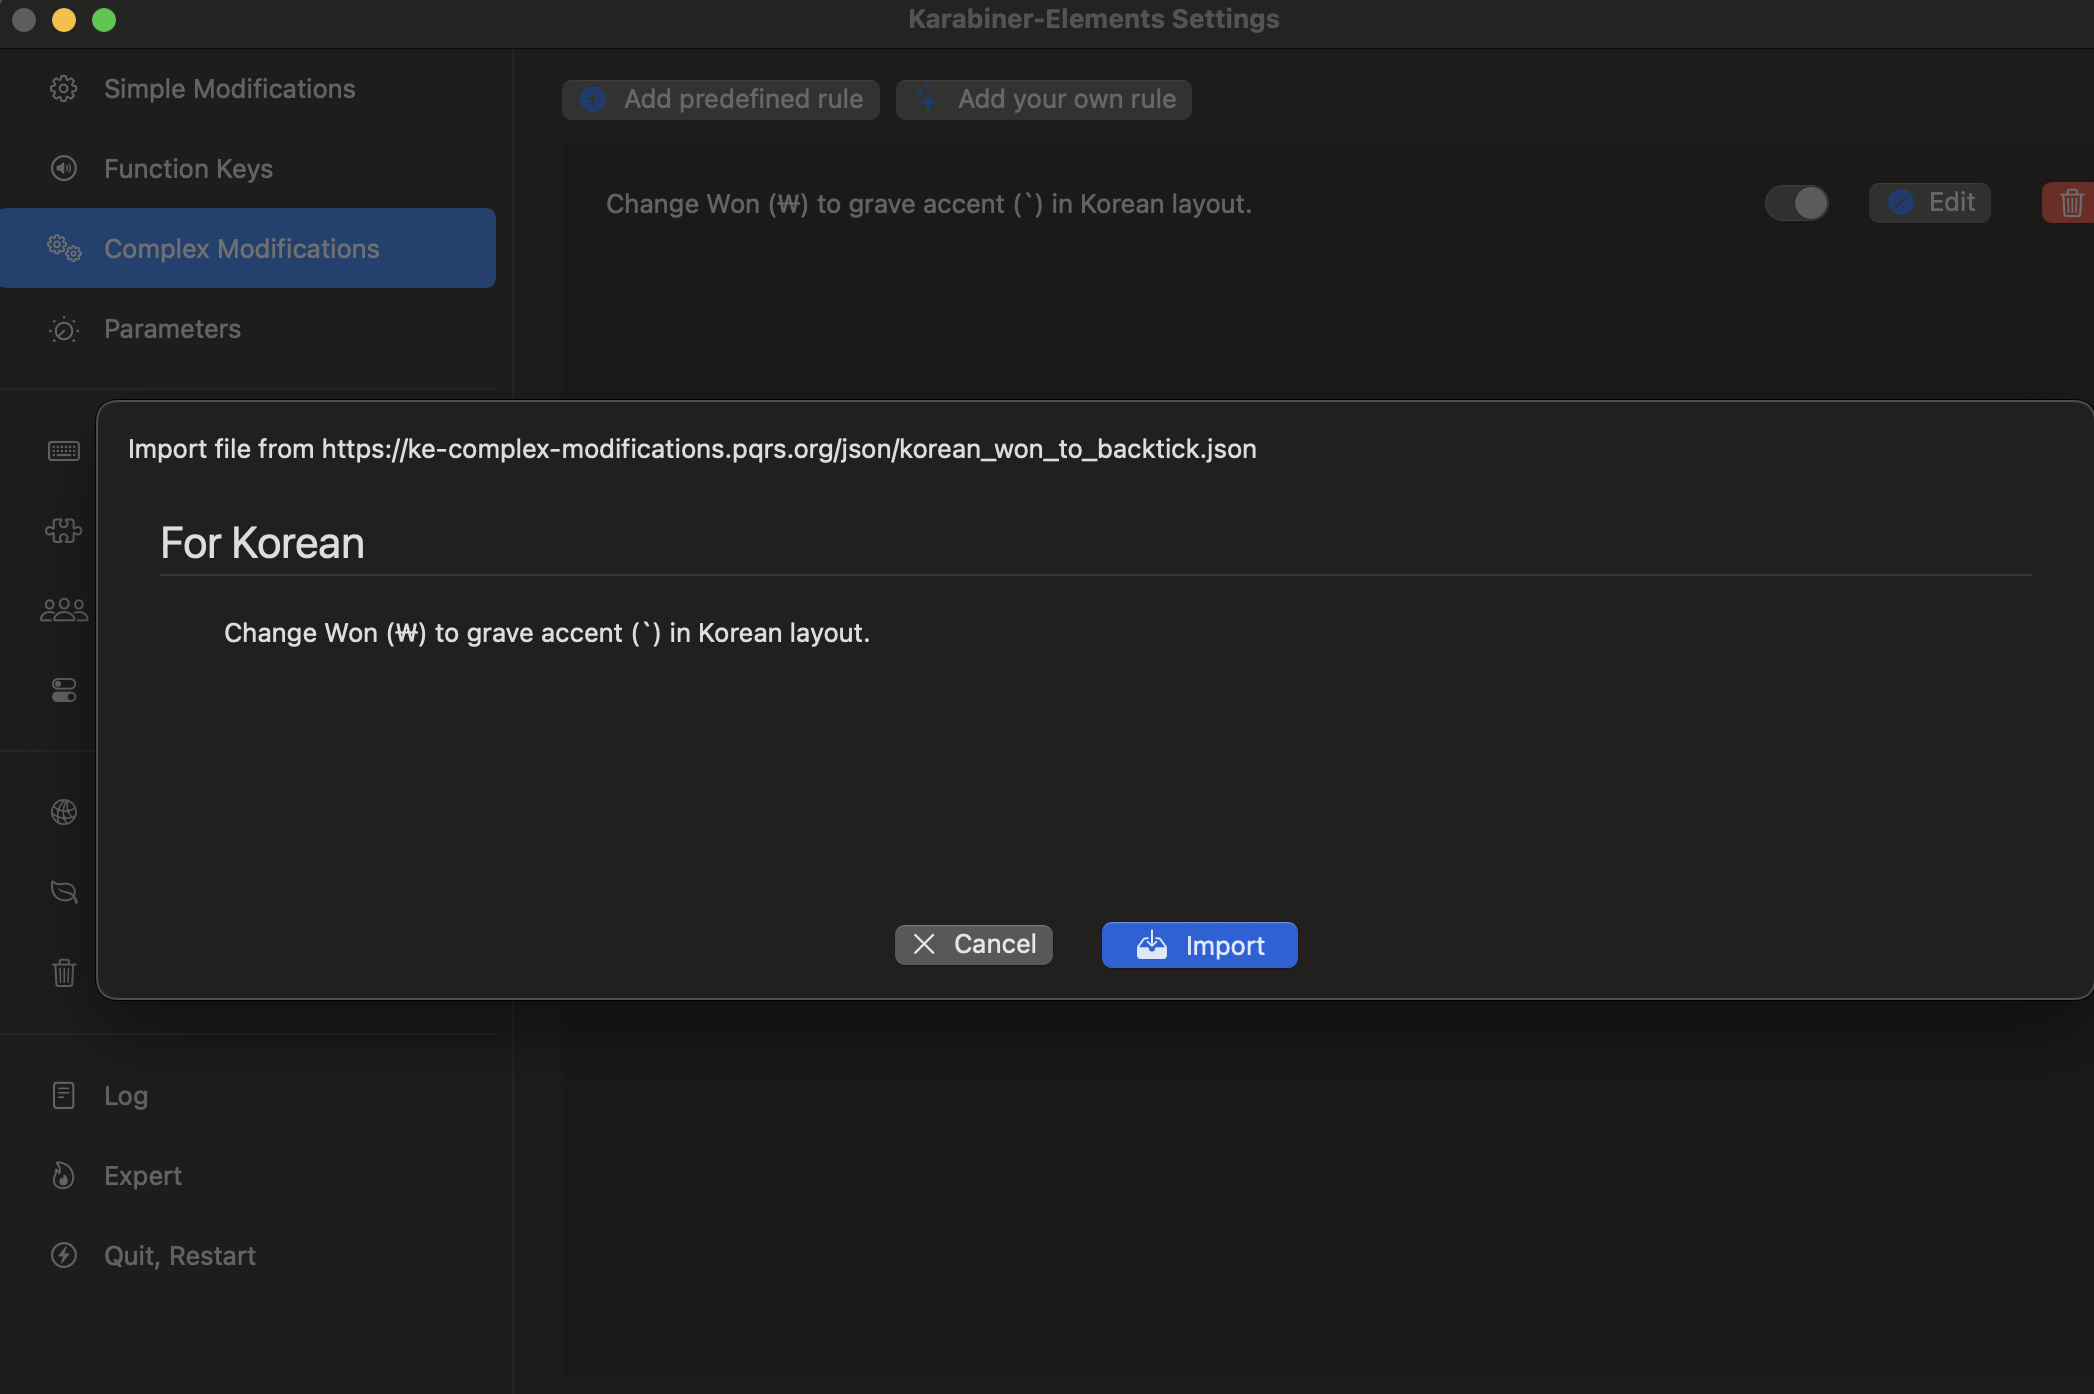Click the keyboard devices sidebar icon
The height and width of the screenshot is (1394, 2094).
tap(64, 451)
